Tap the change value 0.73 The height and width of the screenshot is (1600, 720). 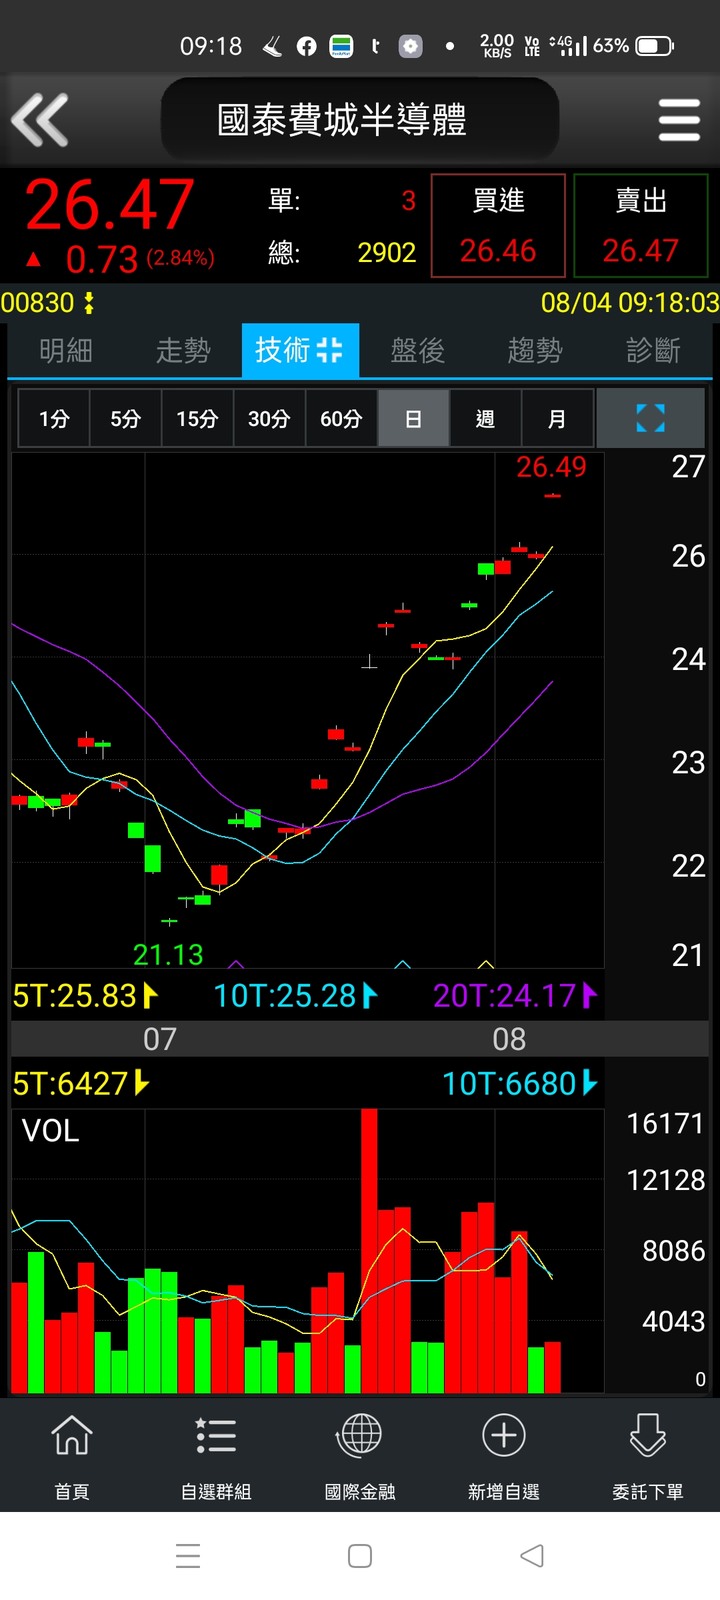pyautogui.click(x=102, y=260)
